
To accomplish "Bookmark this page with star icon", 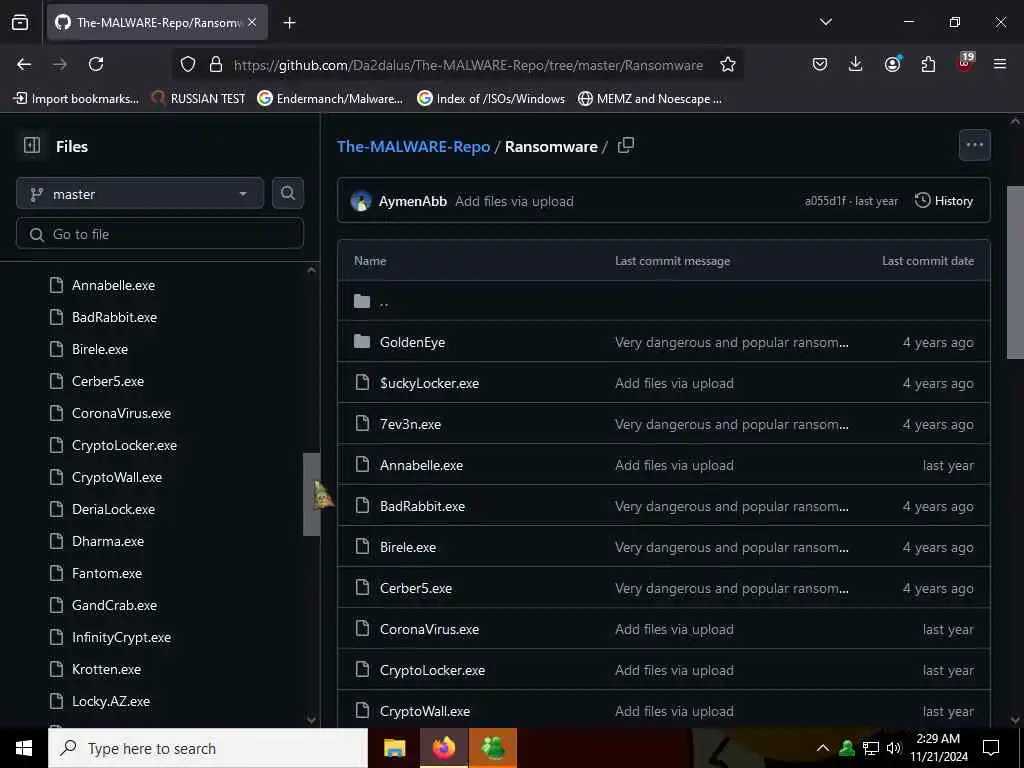I will coord(728,64).
